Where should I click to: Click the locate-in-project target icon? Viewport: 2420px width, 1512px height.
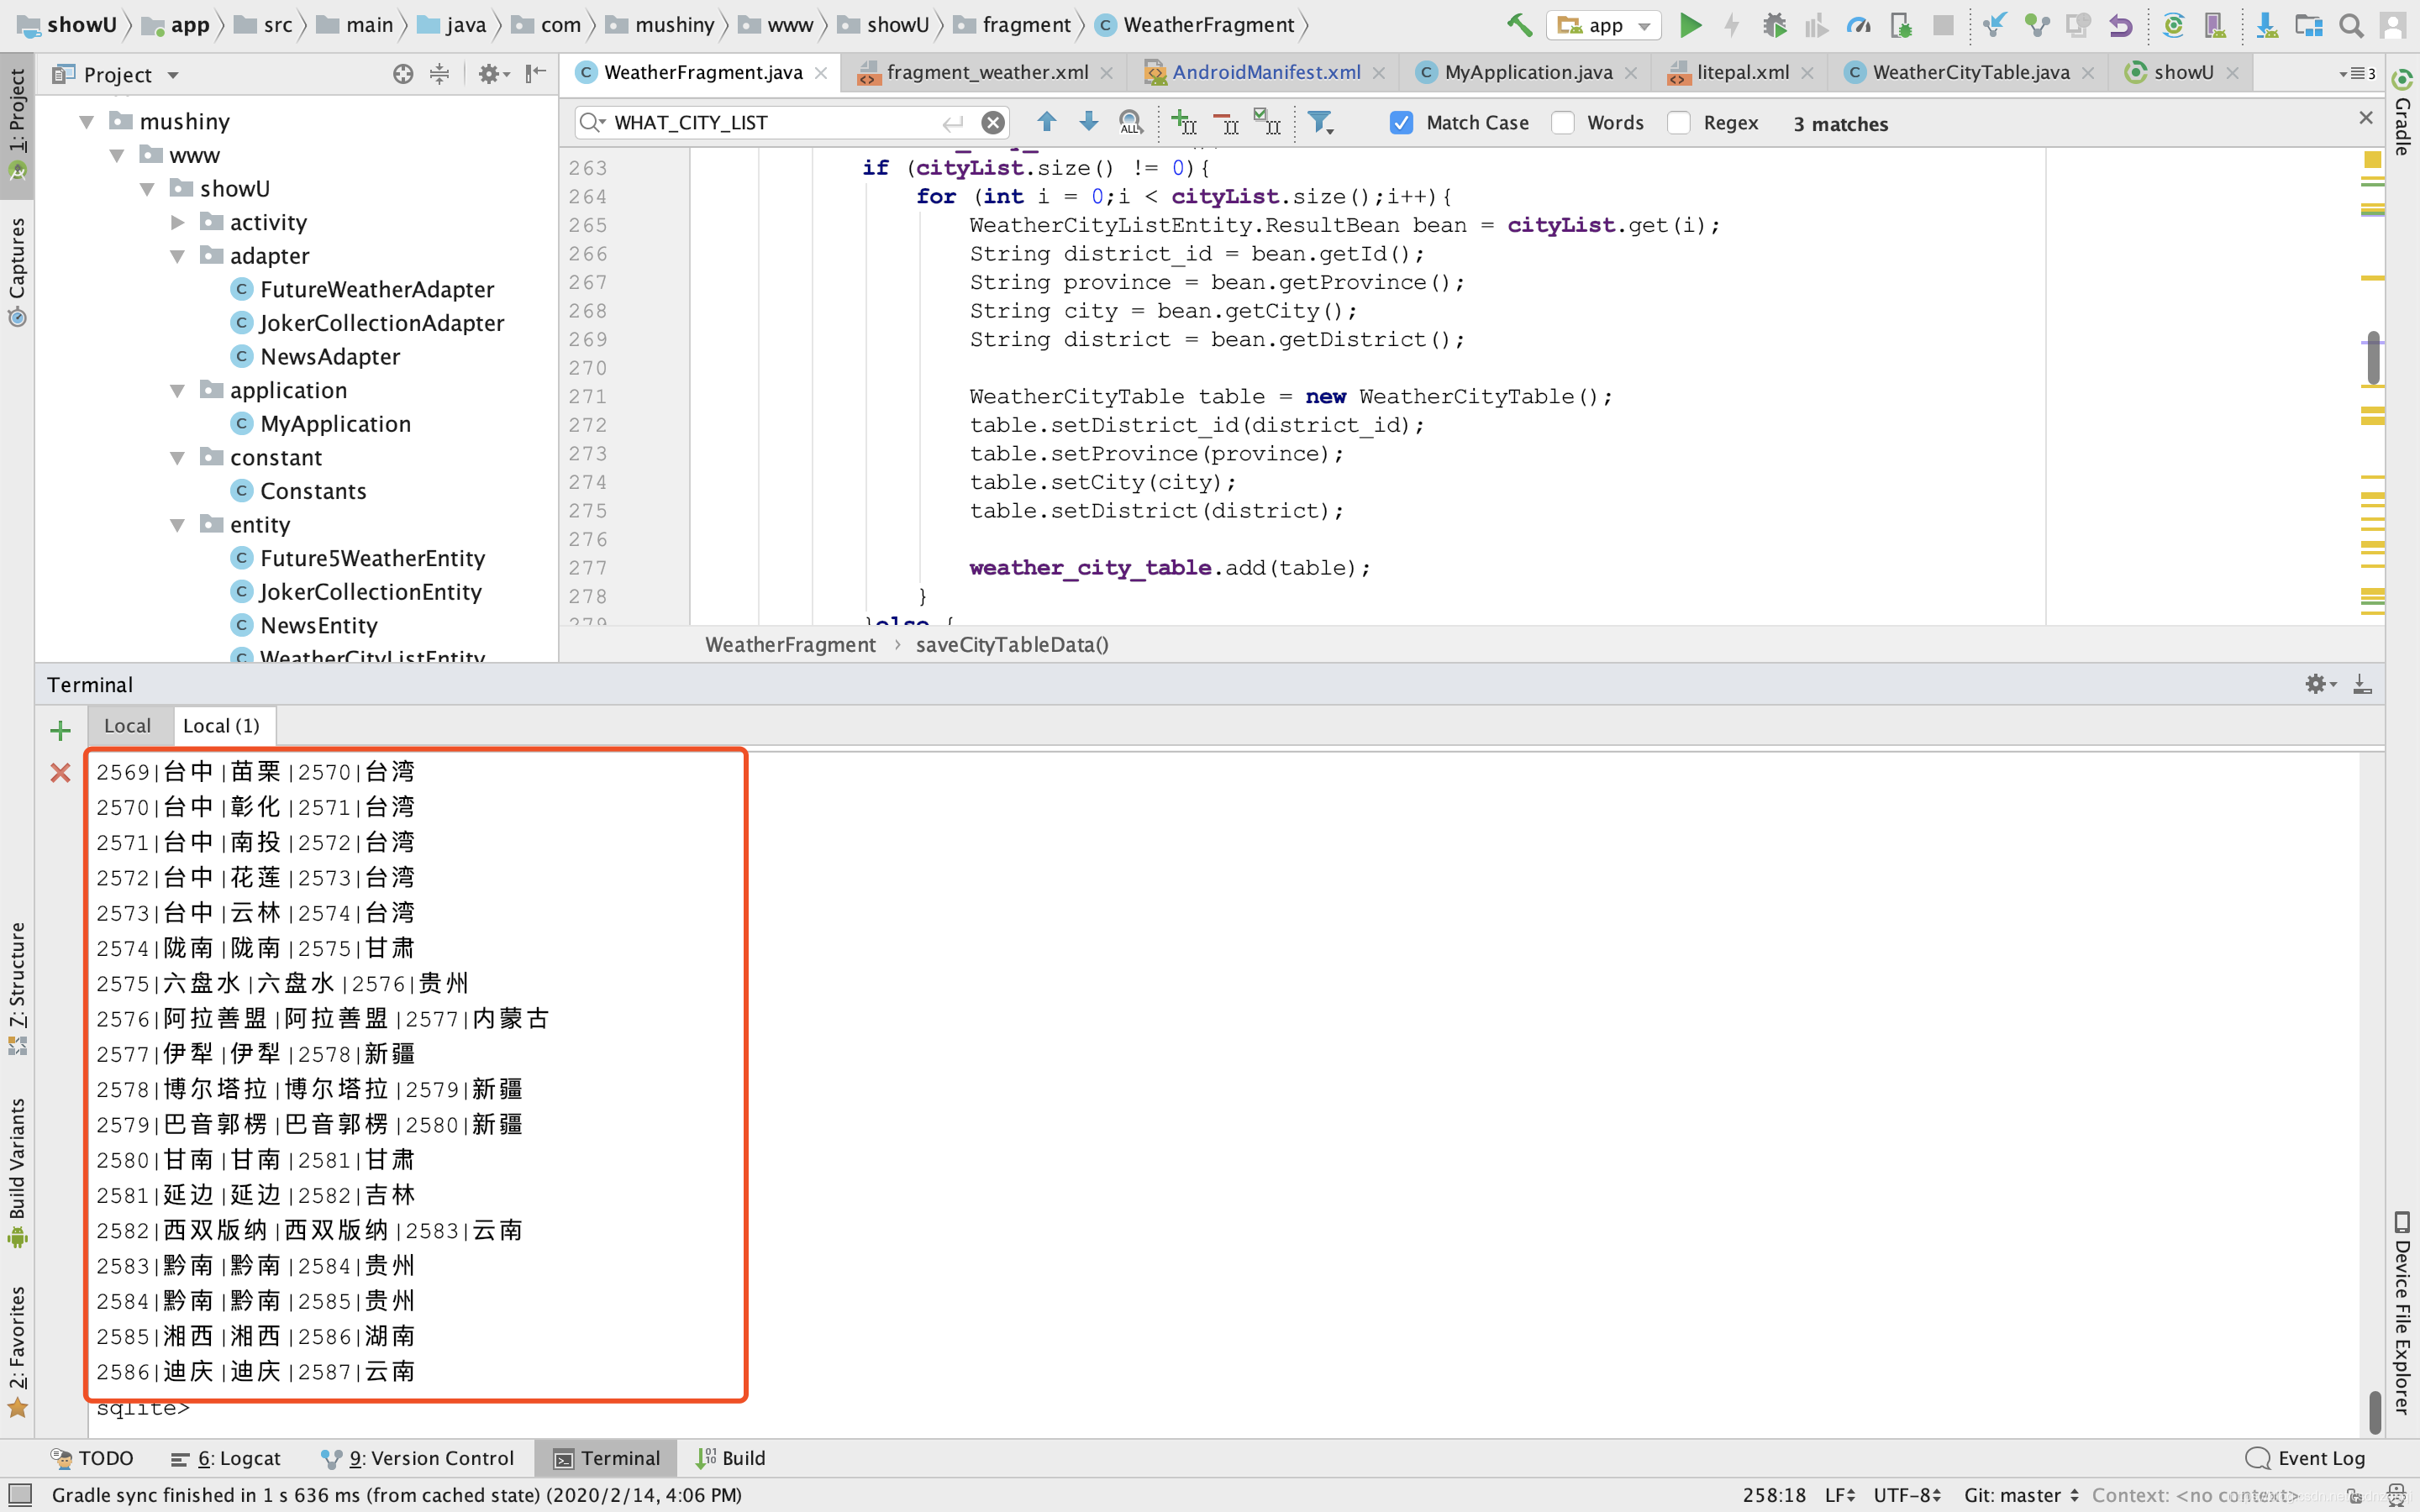[403, 73]
